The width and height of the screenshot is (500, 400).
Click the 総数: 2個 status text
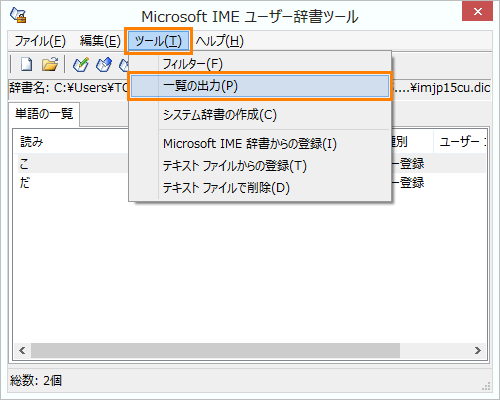point(36,380)
